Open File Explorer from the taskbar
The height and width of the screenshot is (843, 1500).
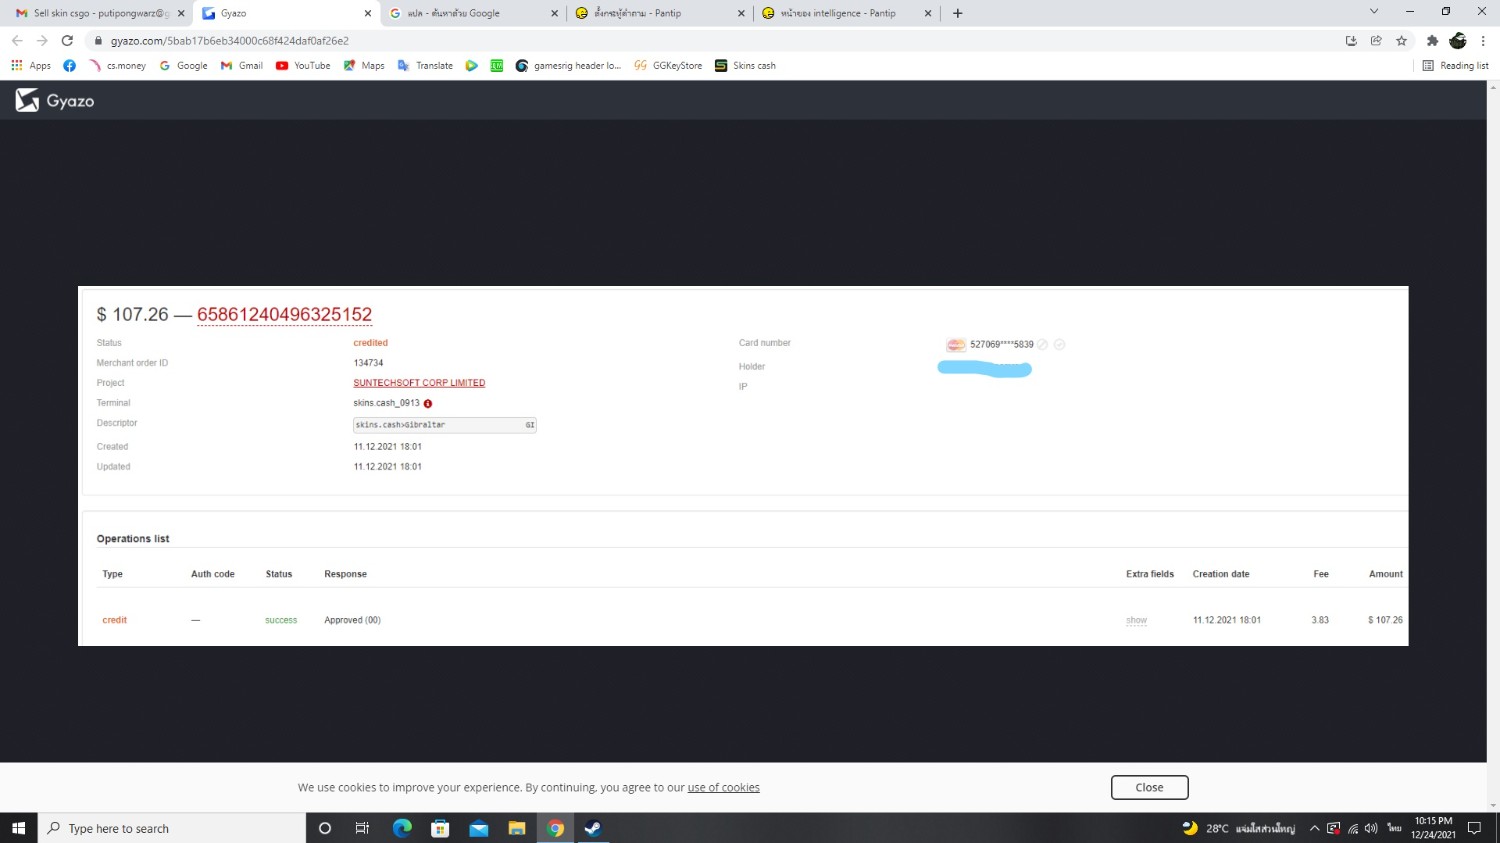517,828
